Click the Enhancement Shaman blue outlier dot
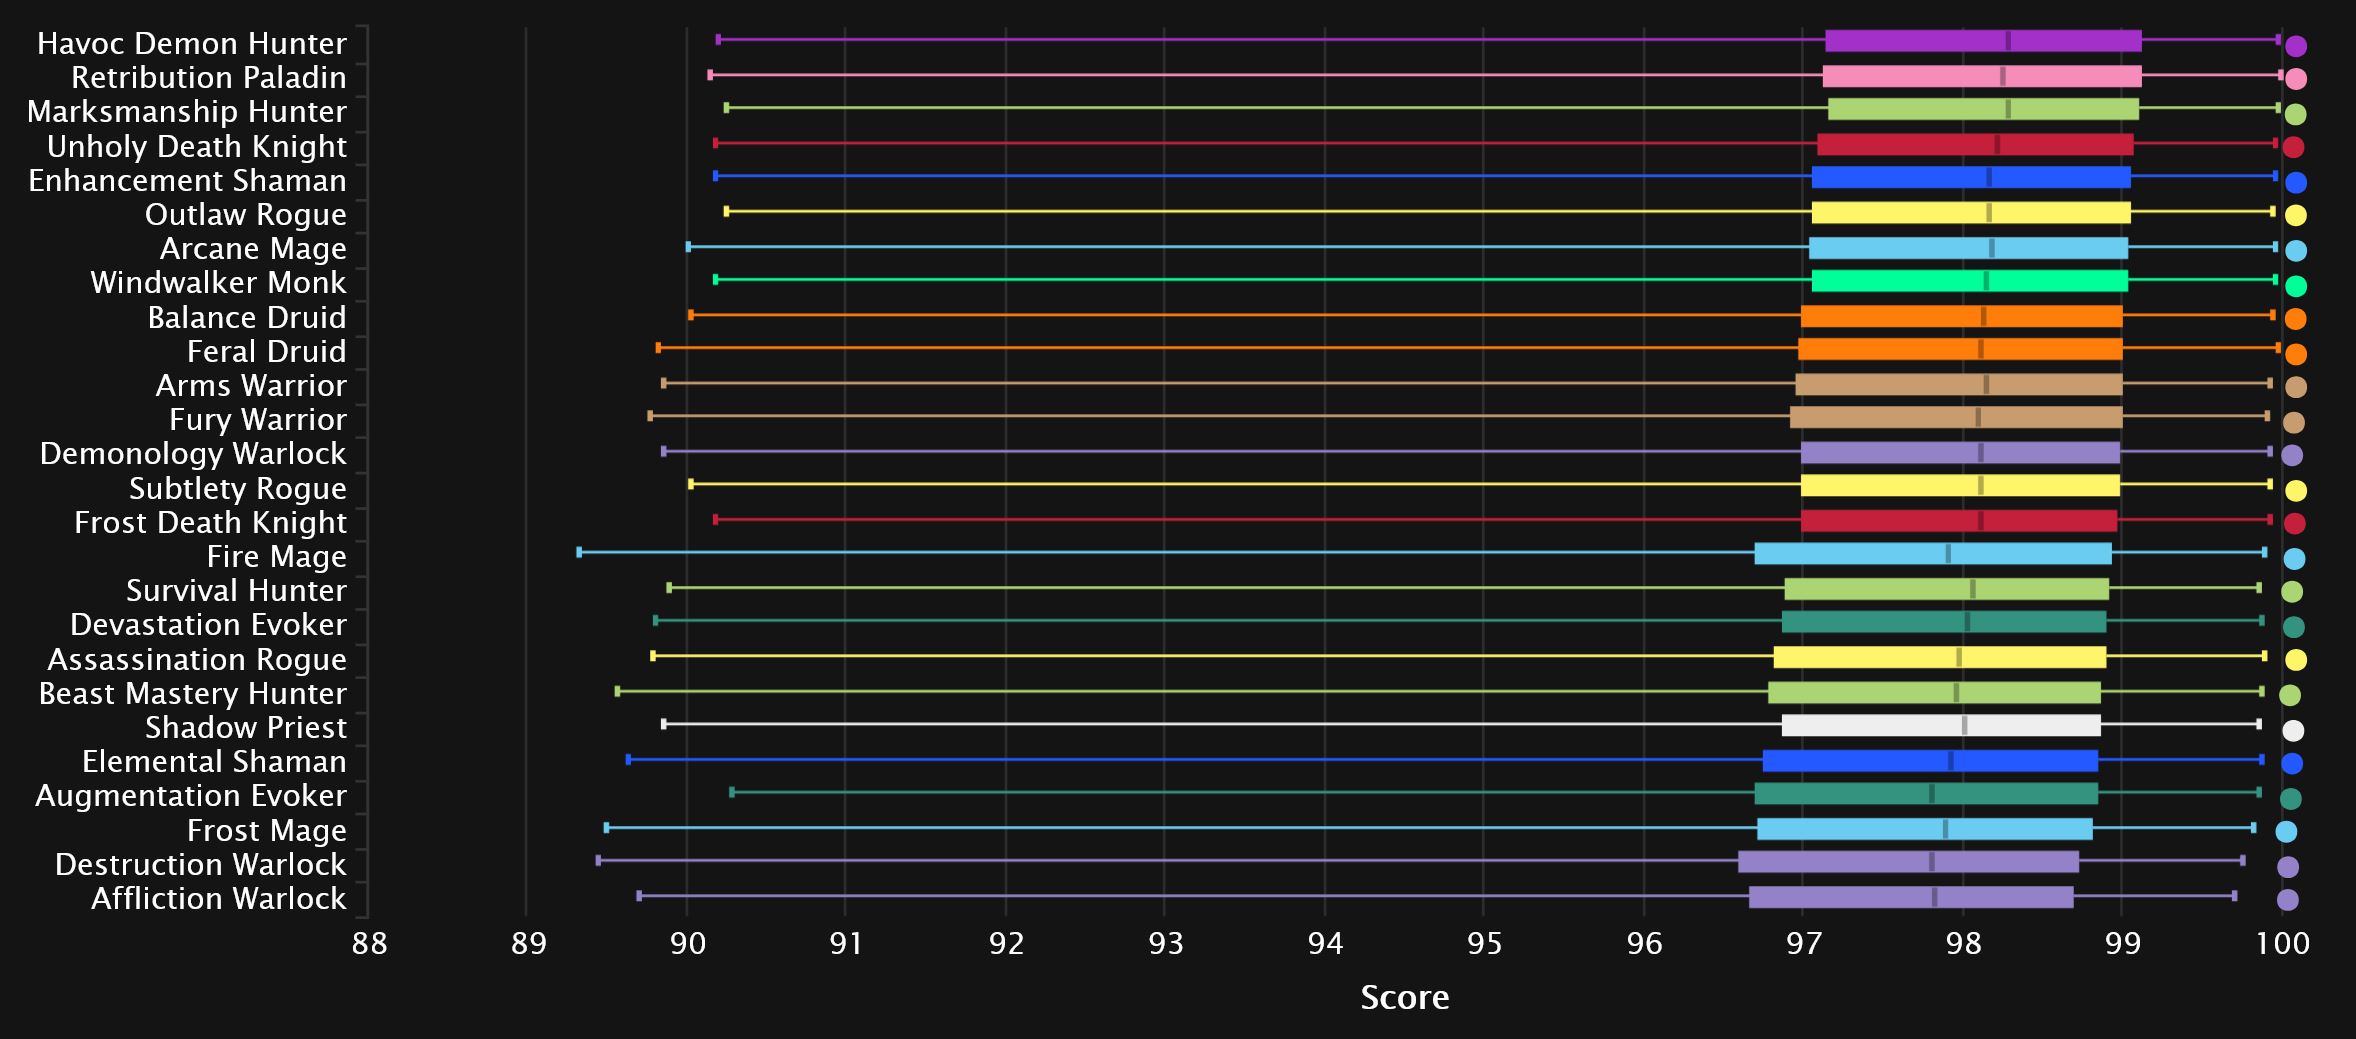Screen dimensions: 2356x1039 [x=2296, y=182]
